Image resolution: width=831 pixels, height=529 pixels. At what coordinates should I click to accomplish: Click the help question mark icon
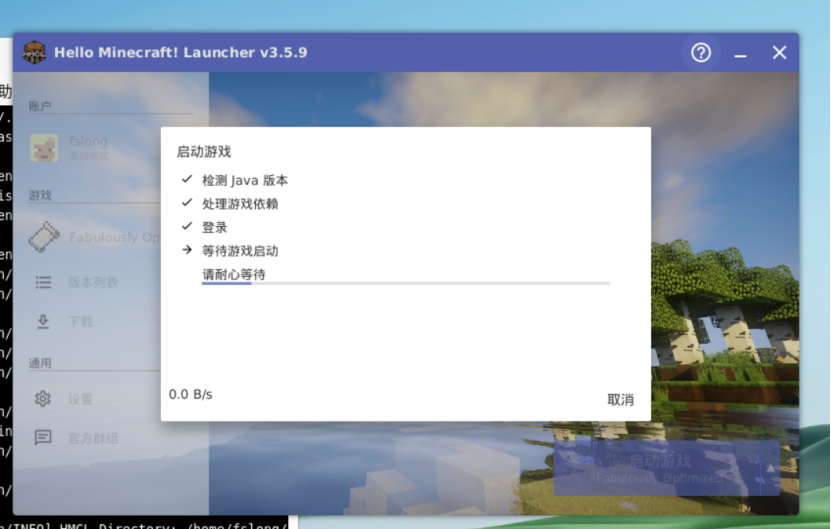701,52
